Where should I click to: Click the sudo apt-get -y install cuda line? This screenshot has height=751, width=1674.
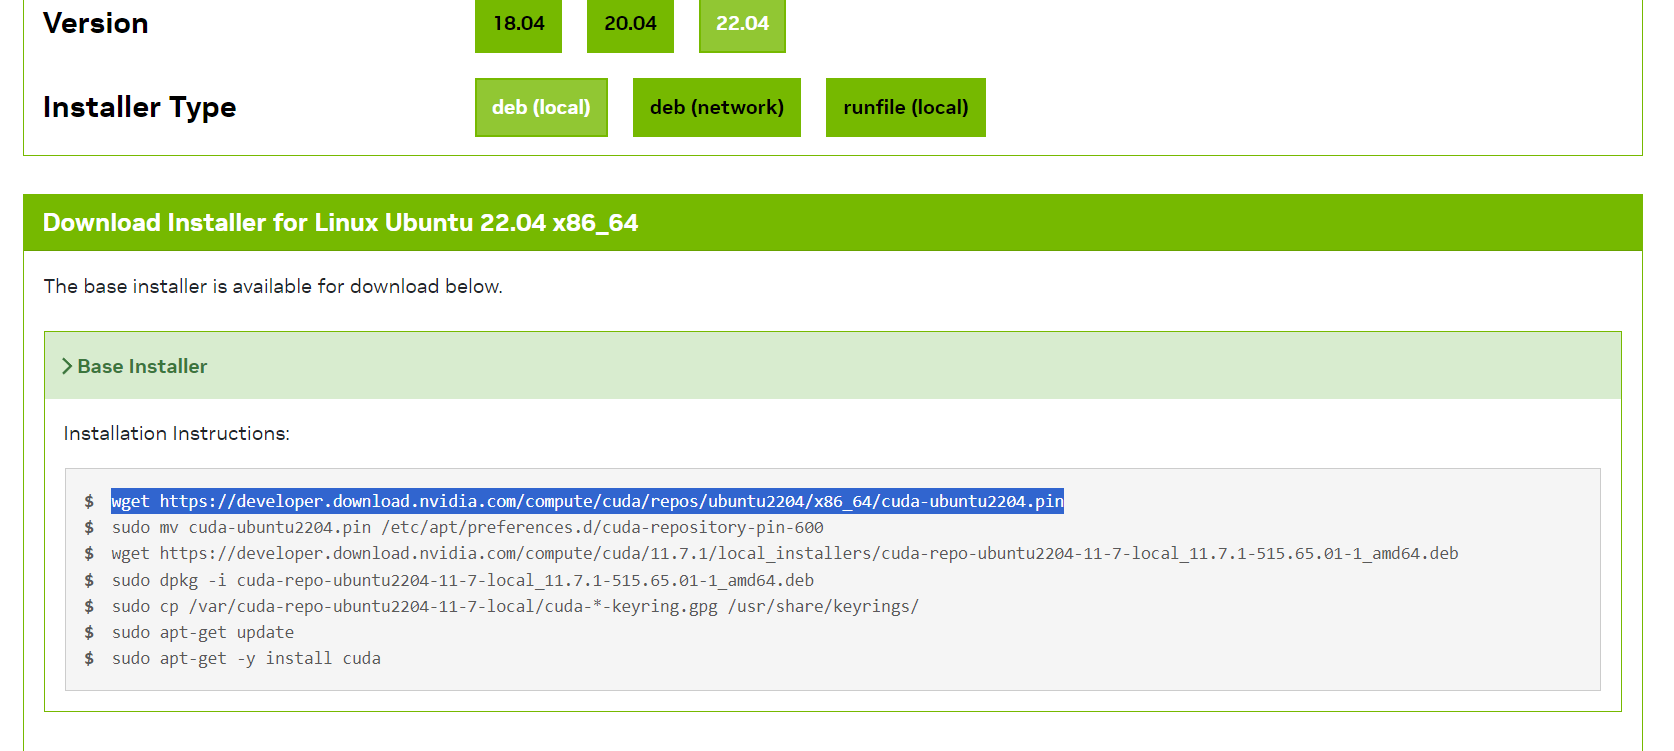click(x=246, y=658)
